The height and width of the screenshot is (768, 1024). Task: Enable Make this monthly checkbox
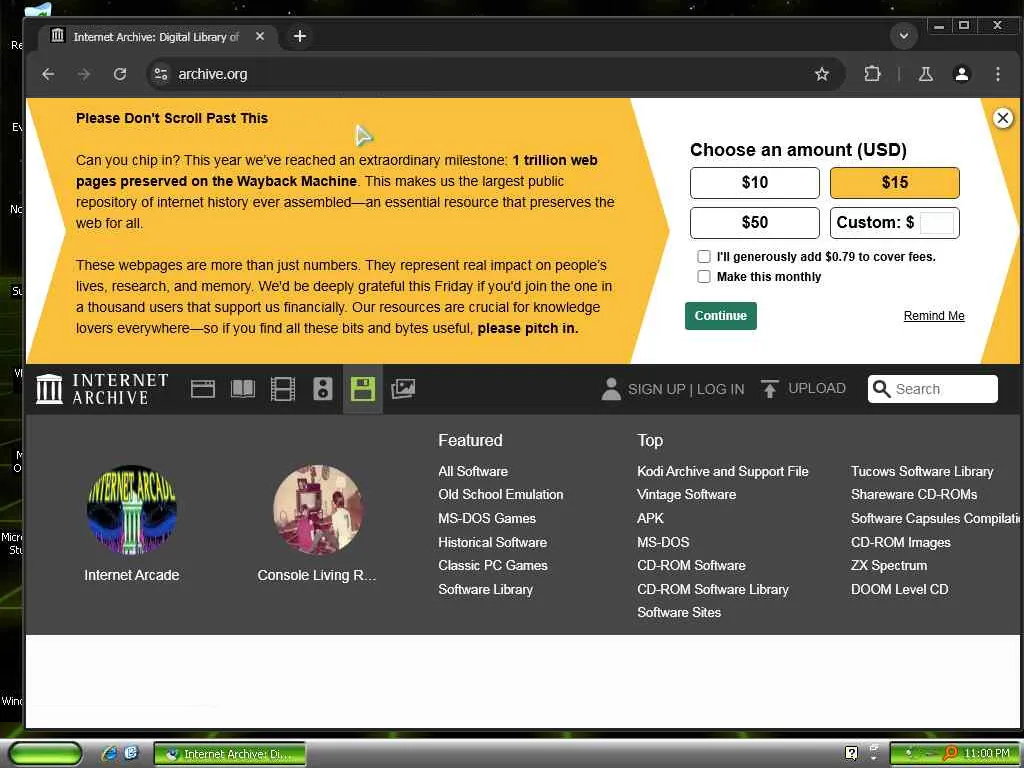[x=704, y=277]
